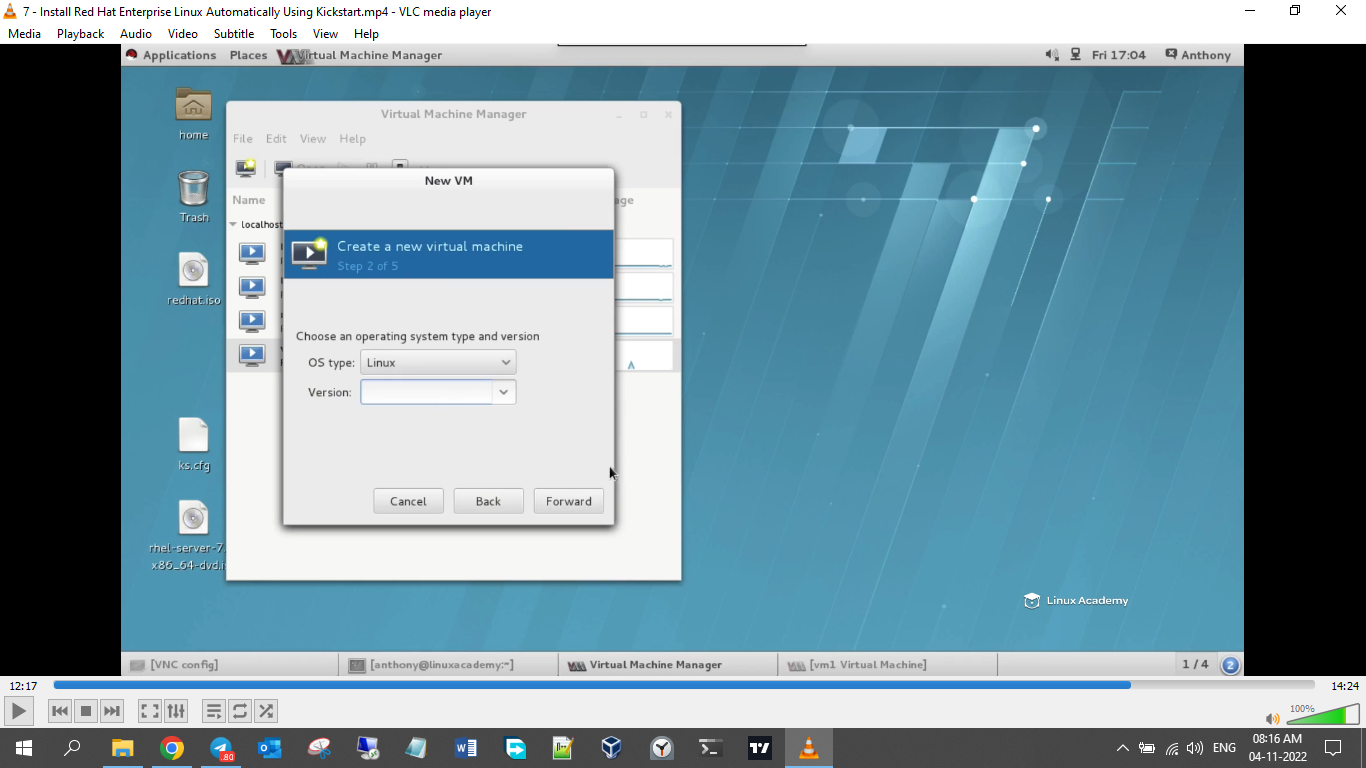Open File Explorer from taskbar
This screenshot has height=768, width=1366.
tap(122, 748)
